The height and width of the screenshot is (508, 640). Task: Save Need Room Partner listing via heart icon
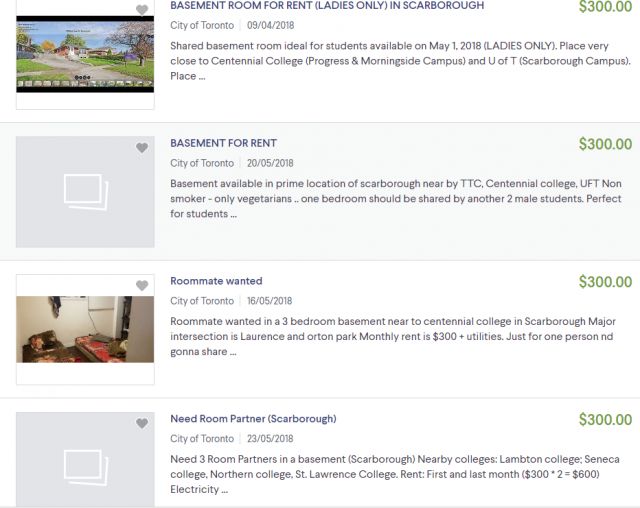[142, 424]
